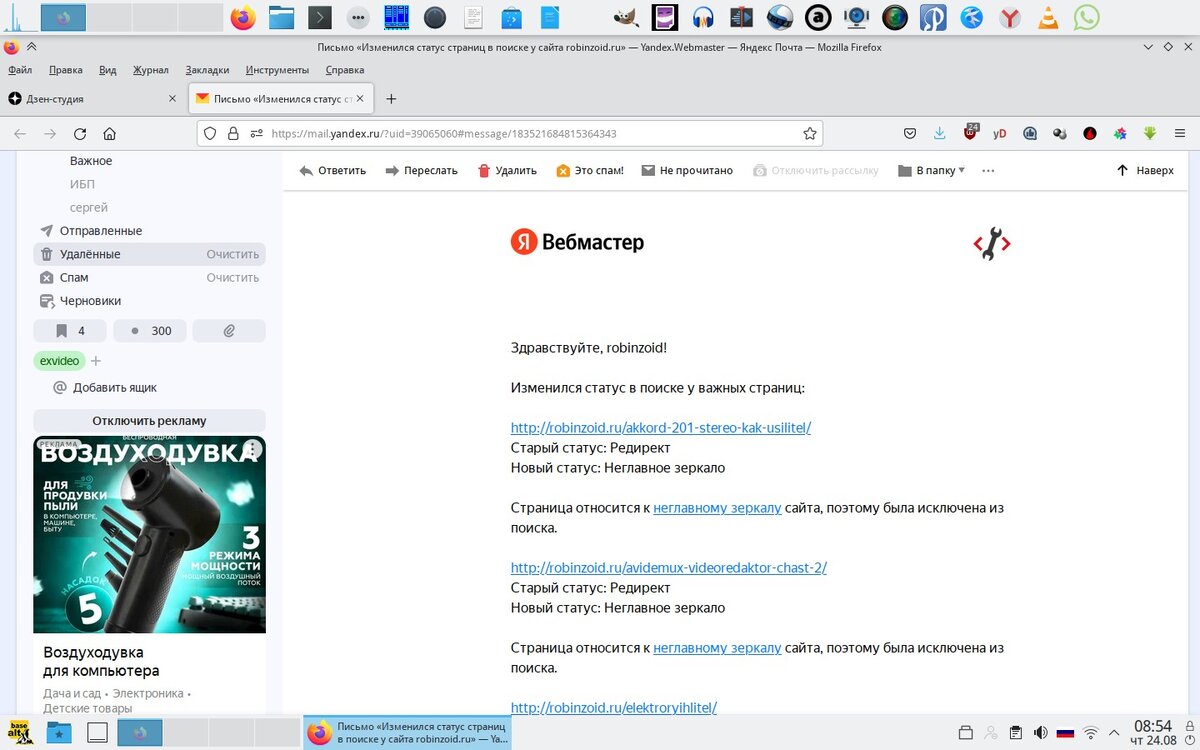1200x750 pixels.
Task: Open the Инструменты menu
Action: pos(277,70)
